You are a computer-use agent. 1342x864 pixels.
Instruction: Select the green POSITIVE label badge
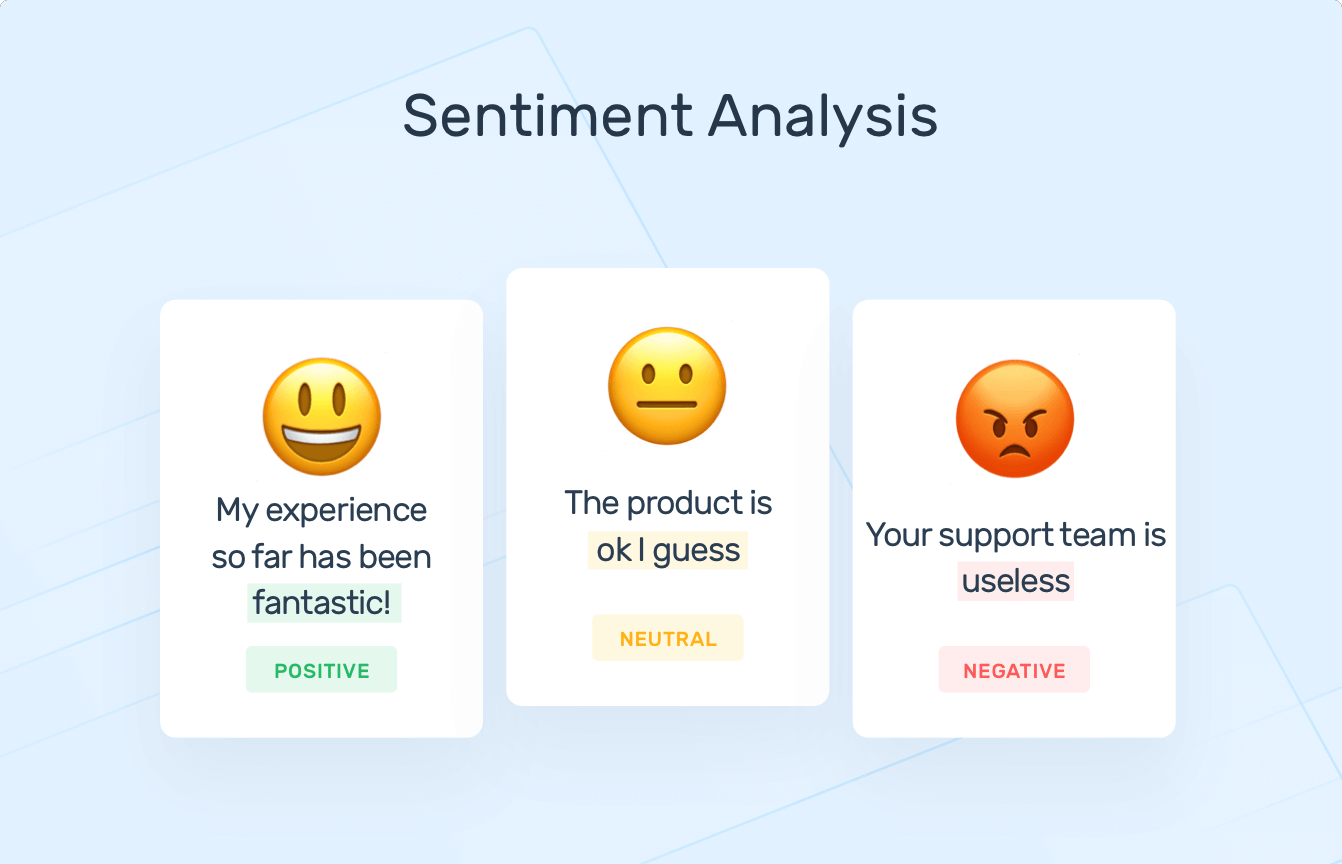tap(321, 670)
